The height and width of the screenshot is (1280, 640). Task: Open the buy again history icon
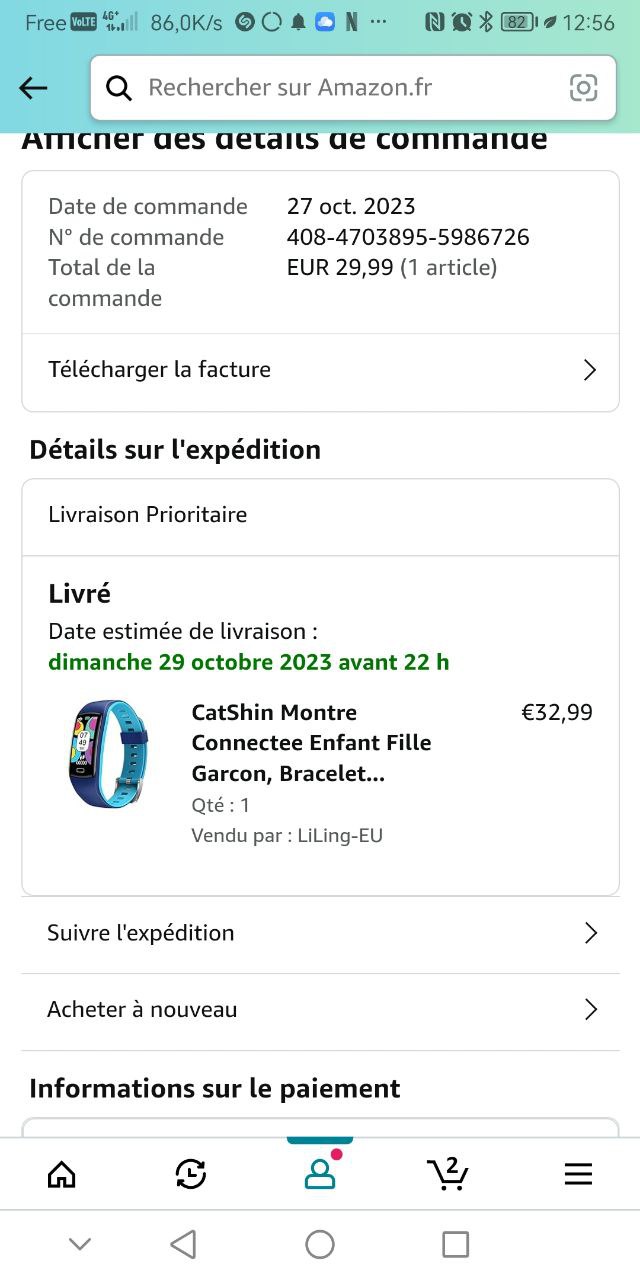tap(191, 1173)
